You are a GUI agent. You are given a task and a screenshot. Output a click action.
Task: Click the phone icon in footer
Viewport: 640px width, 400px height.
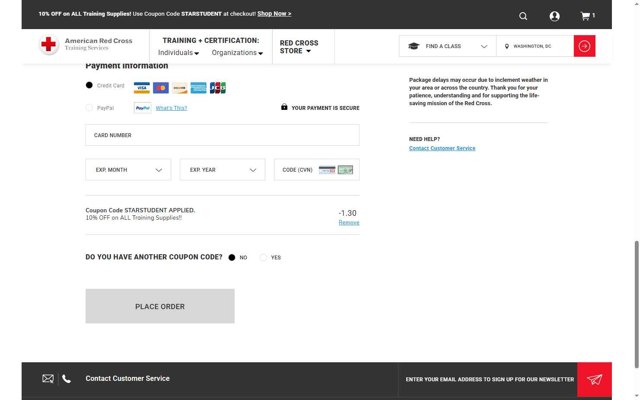[x=67, y=379]
